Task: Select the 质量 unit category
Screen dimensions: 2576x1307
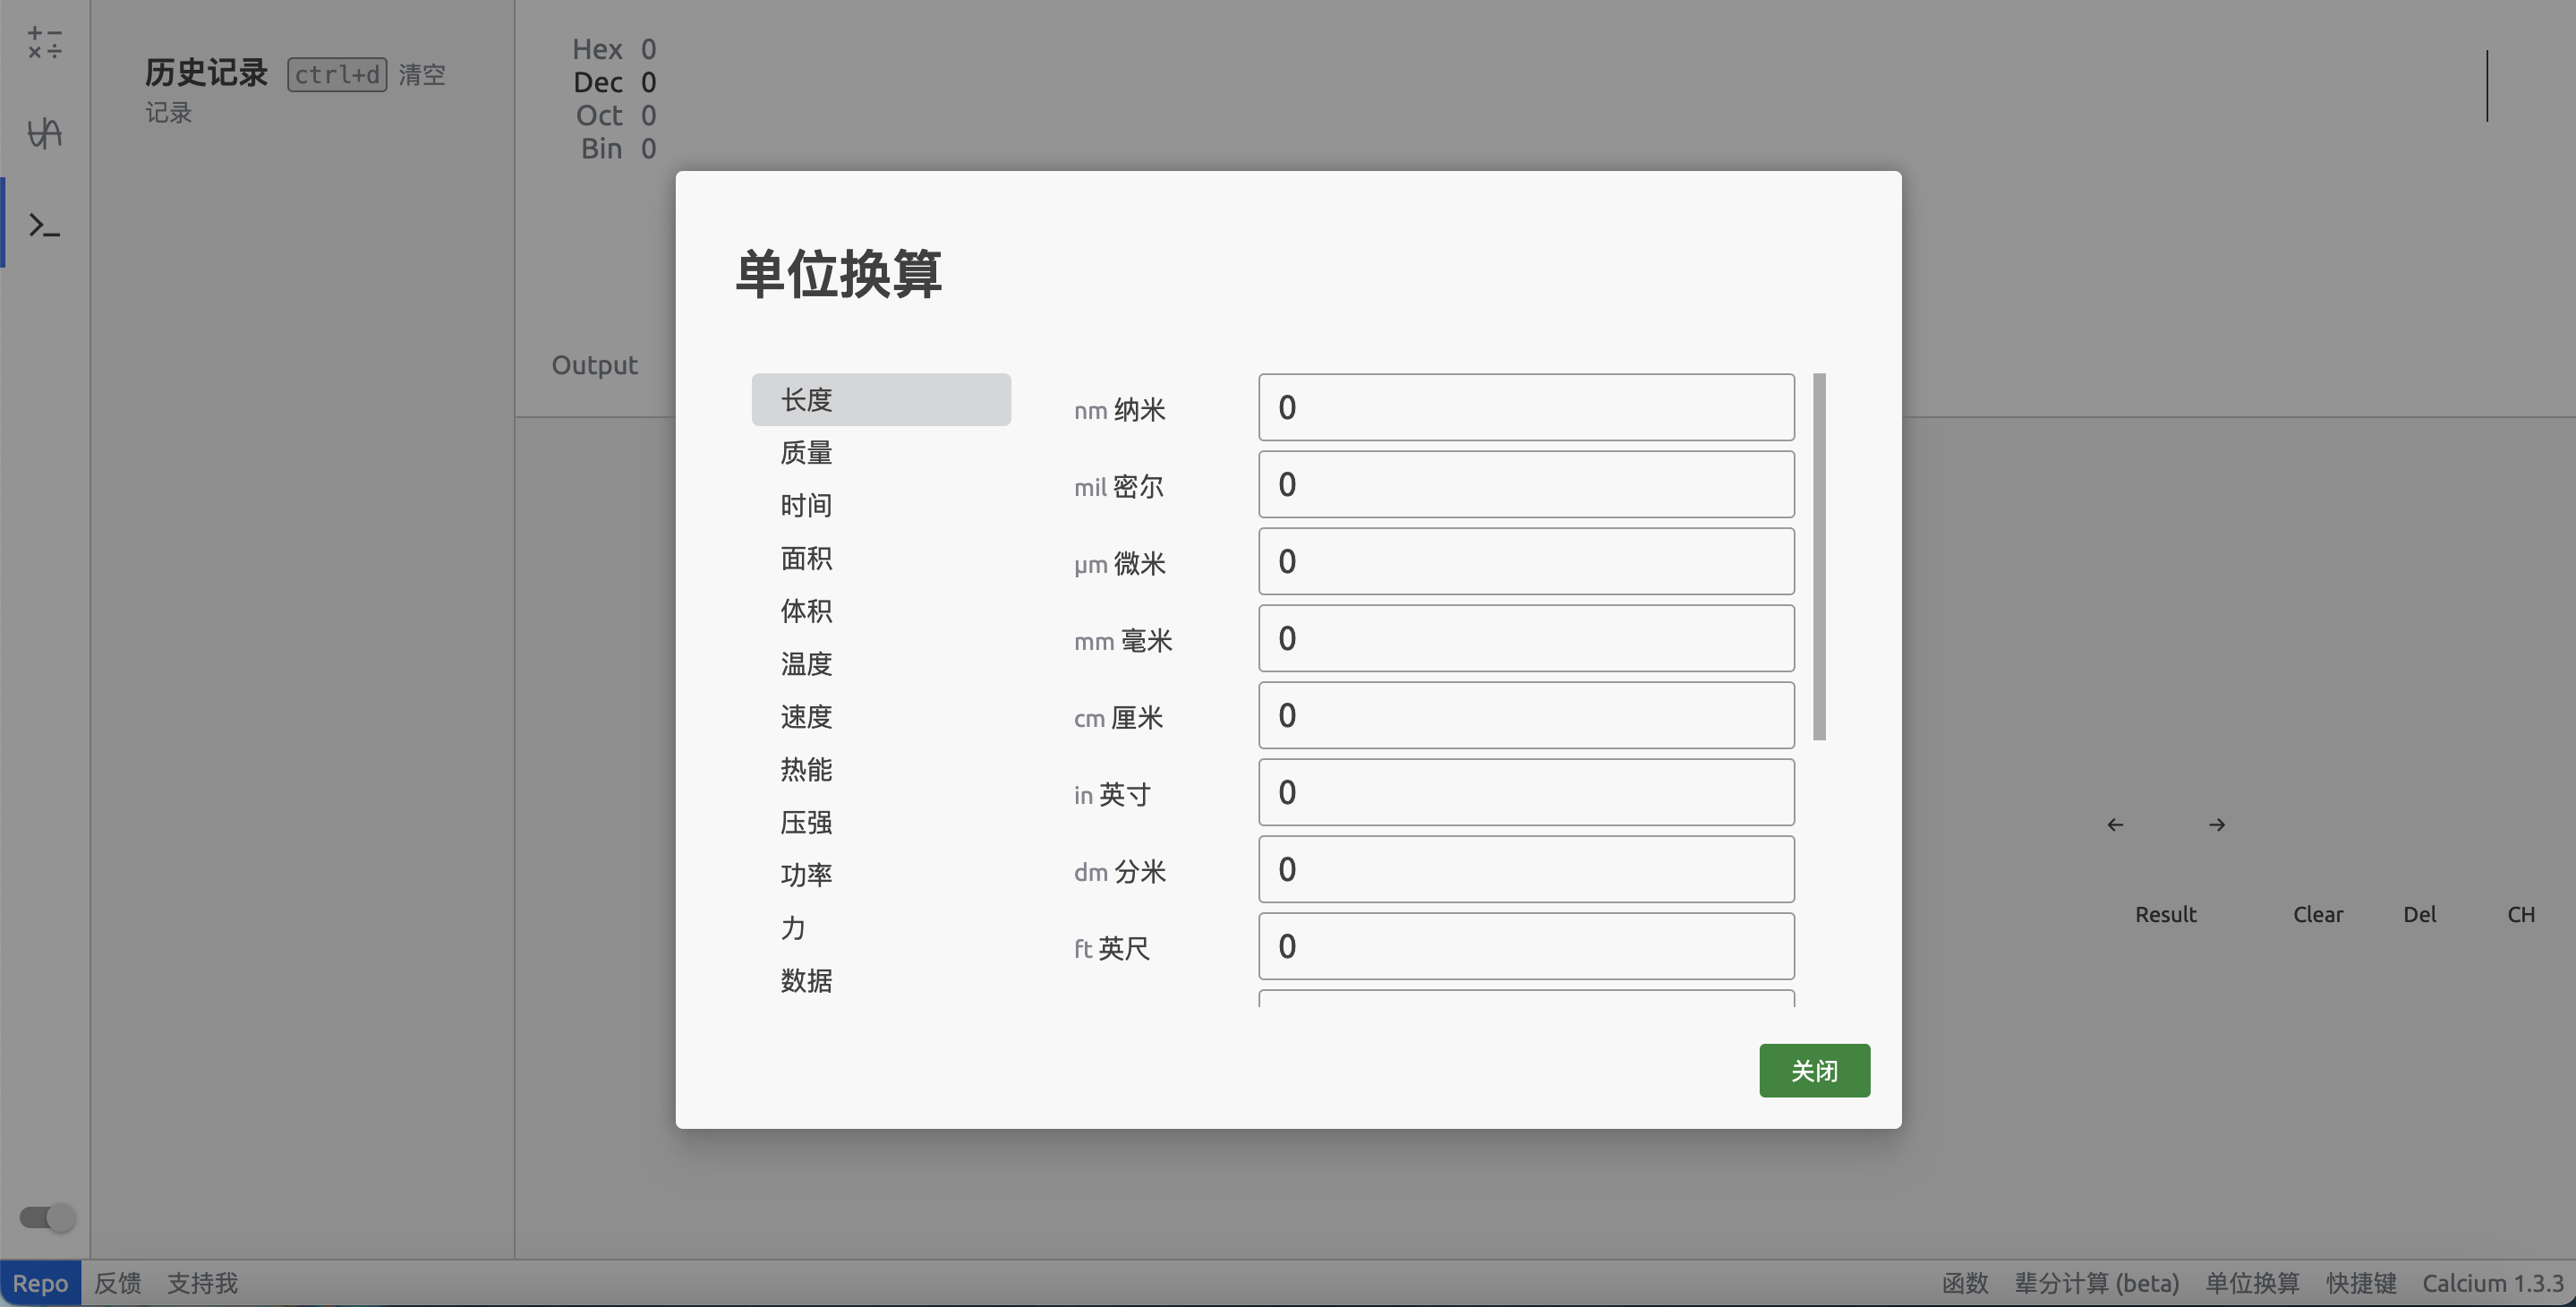Action: 806,453
